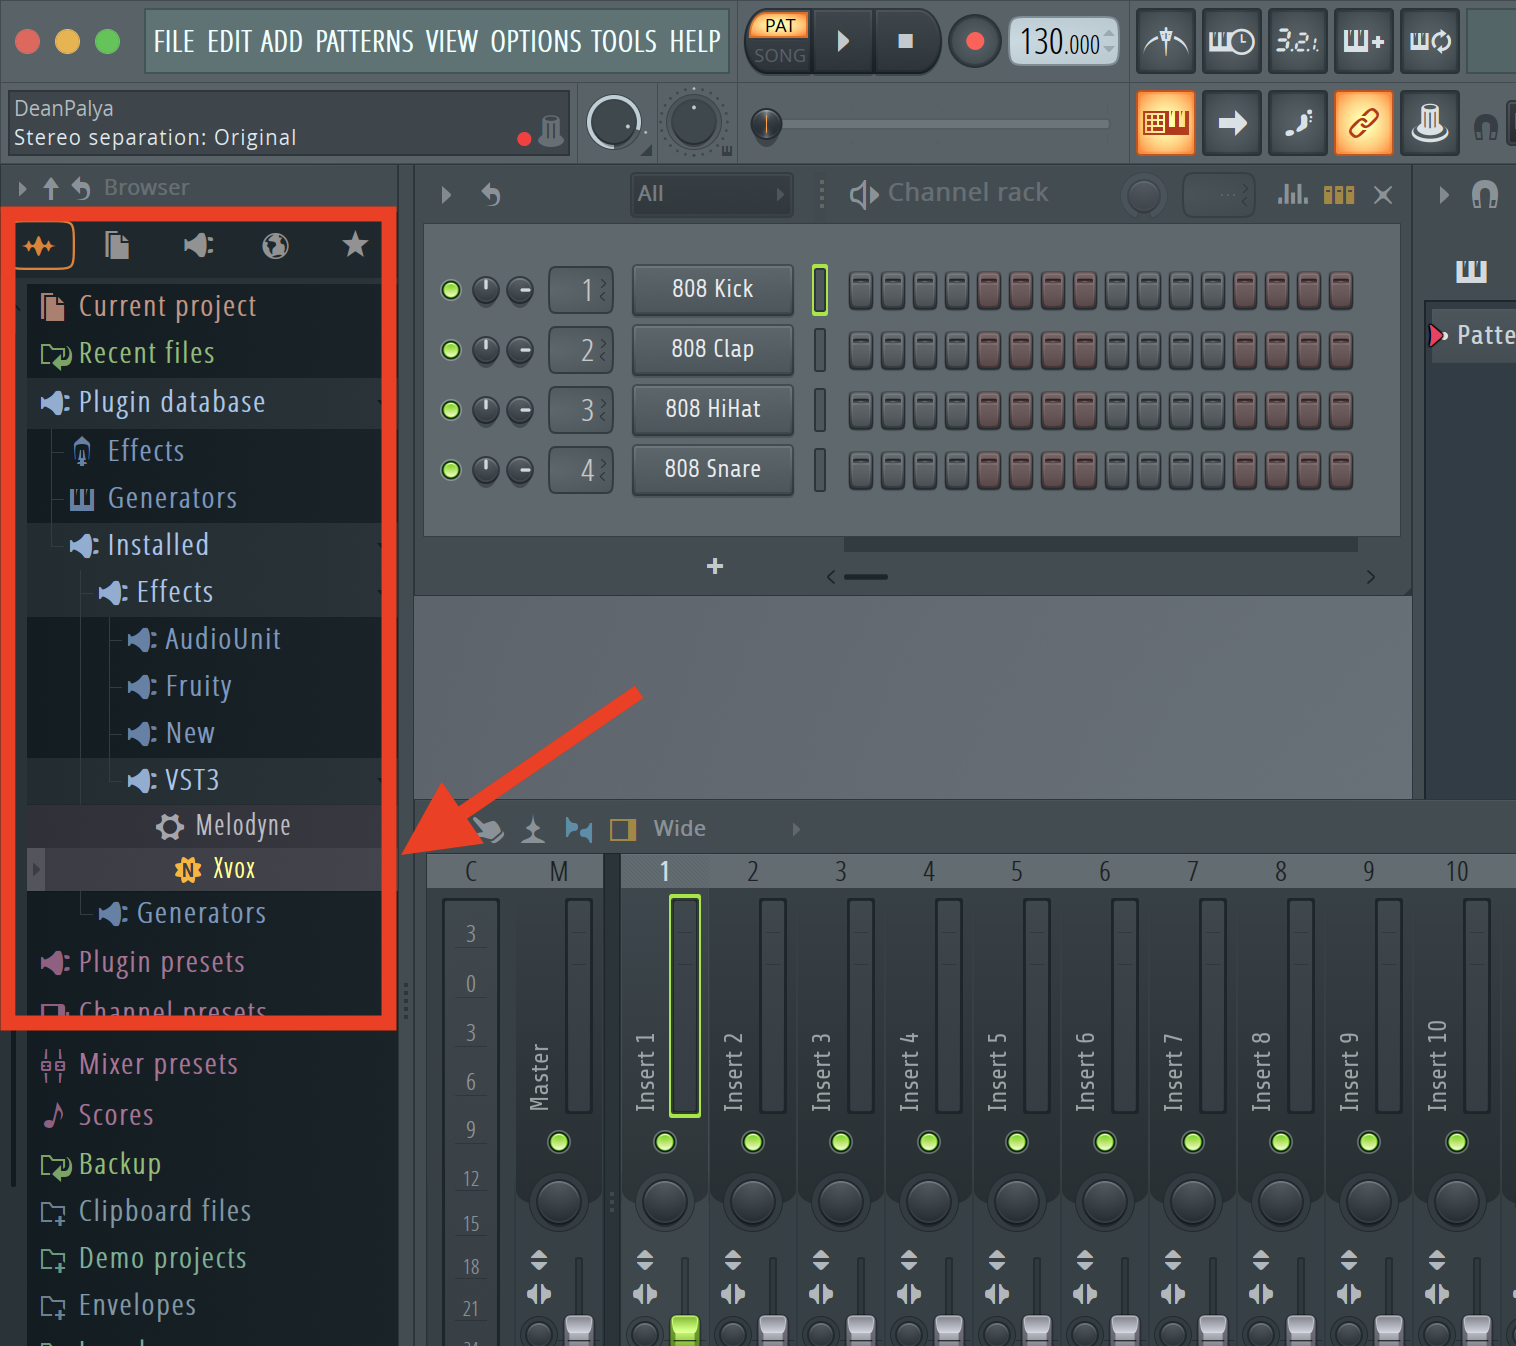Switch to PAT pattern mode
1516x1346 pixels.
[x=780, y=26]
